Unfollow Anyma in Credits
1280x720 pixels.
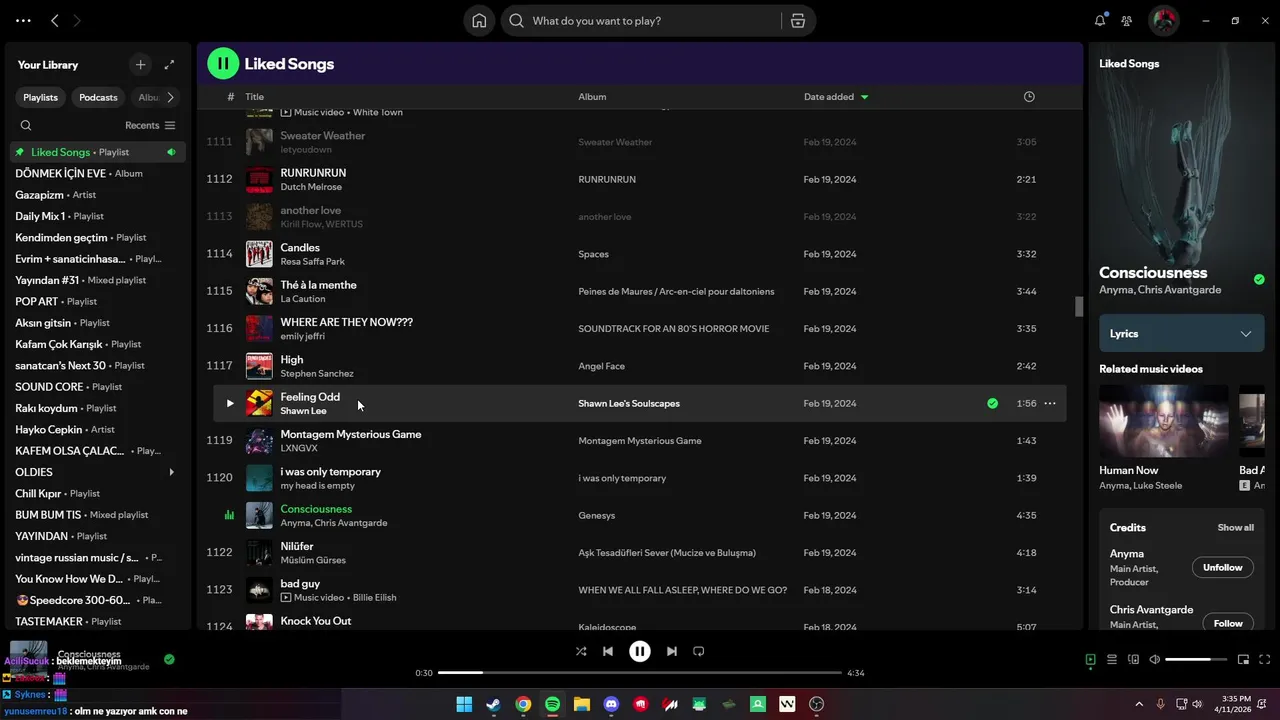tap(1222, 568)
